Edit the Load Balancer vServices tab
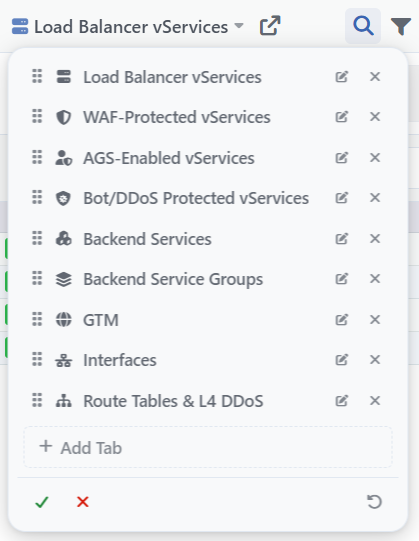Screen dimensions: 419x541 pos(341,77)
